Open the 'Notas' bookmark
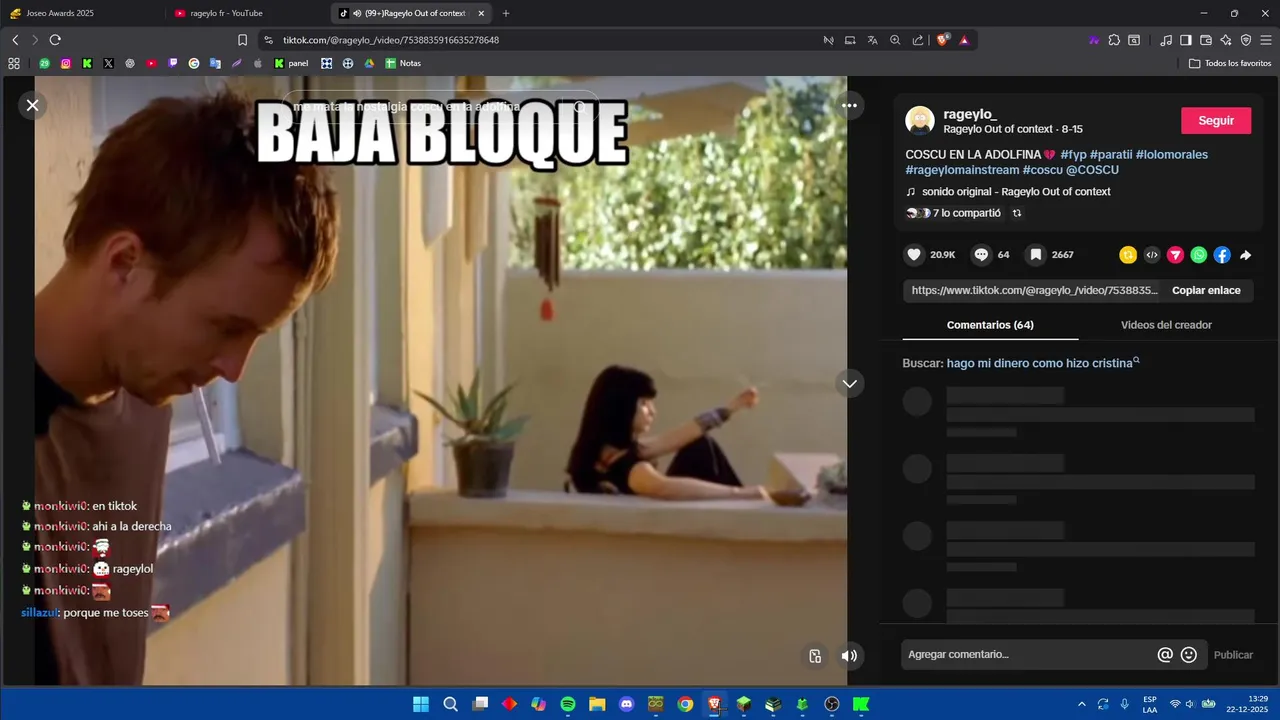 pos(403,63)
